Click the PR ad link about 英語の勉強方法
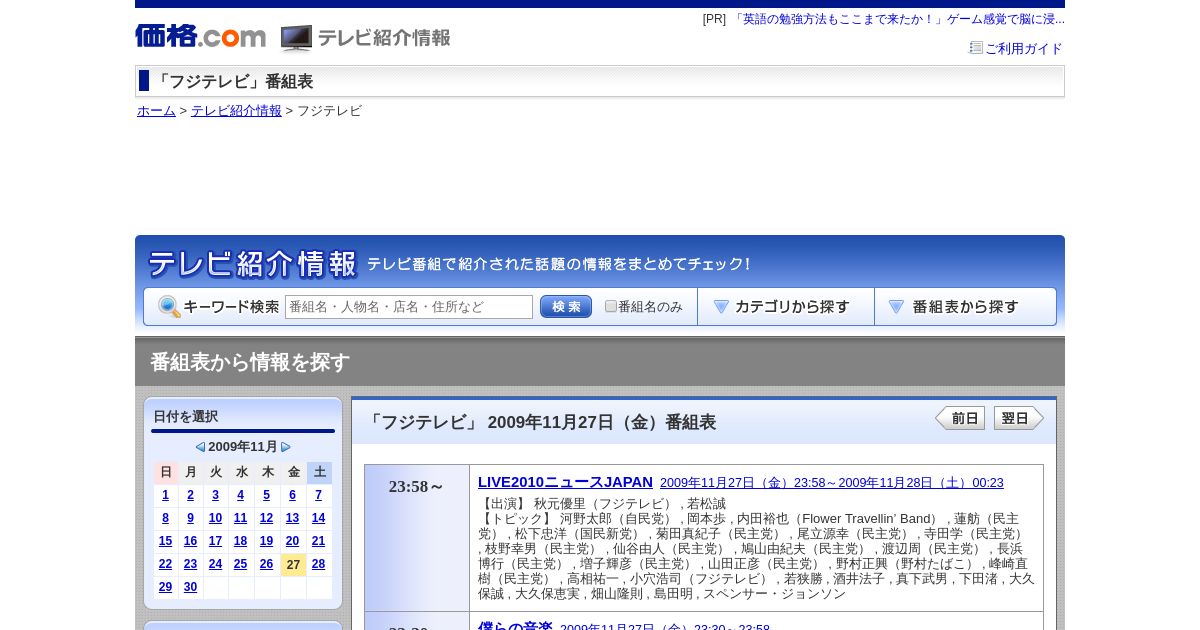The height and width of the screenshot is (630, 1200). coord(897,19)
